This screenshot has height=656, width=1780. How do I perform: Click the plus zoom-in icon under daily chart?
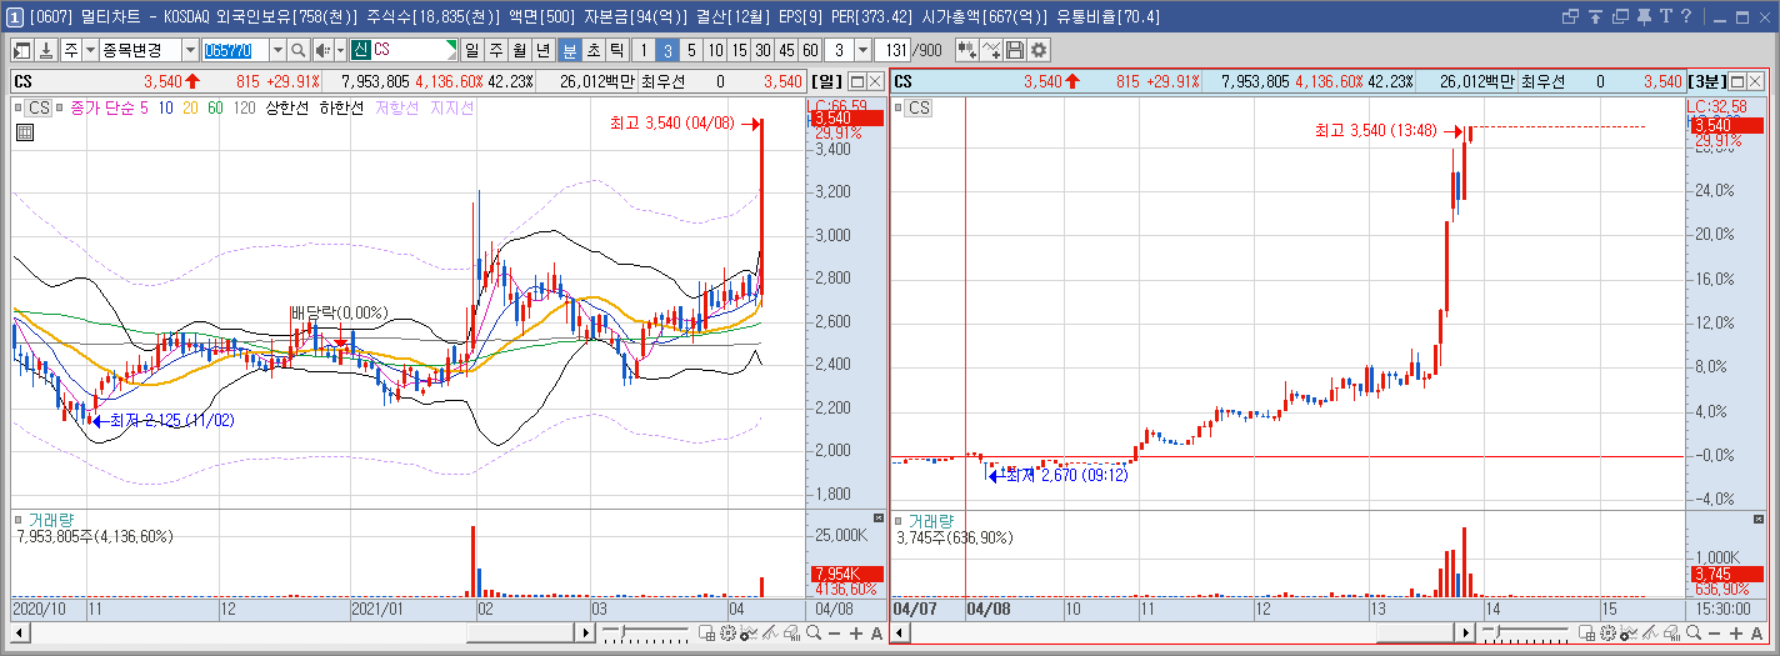coord(856,633)
